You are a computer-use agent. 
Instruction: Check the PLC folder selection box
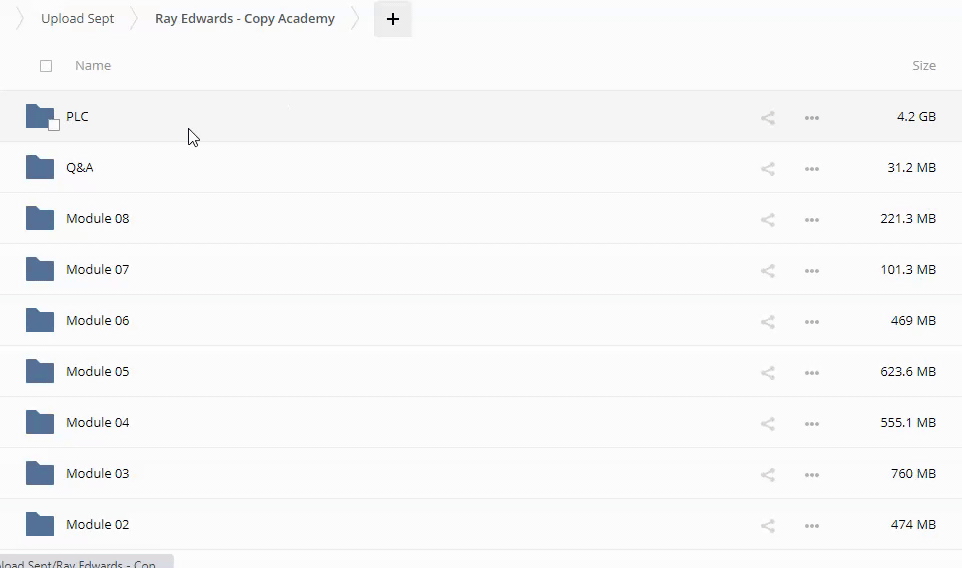click(x=54, y=125)
